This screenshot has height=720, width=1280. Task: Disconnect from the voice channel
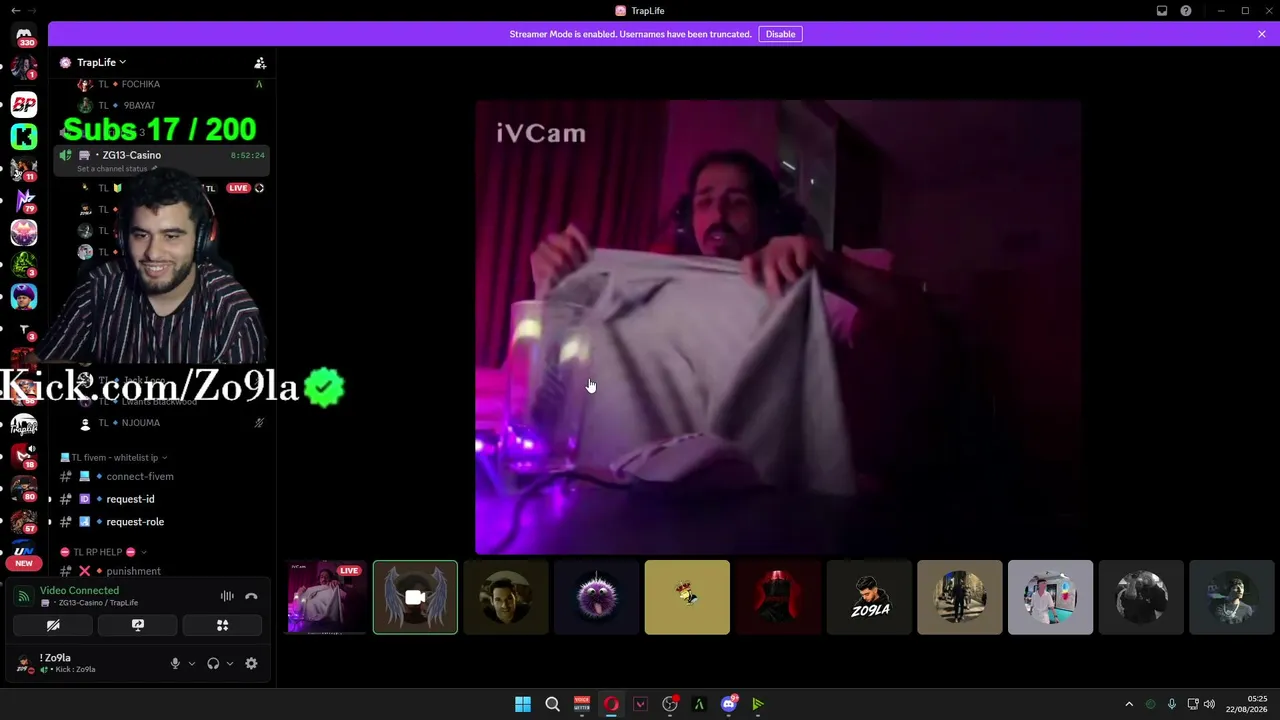coord(251,596)
